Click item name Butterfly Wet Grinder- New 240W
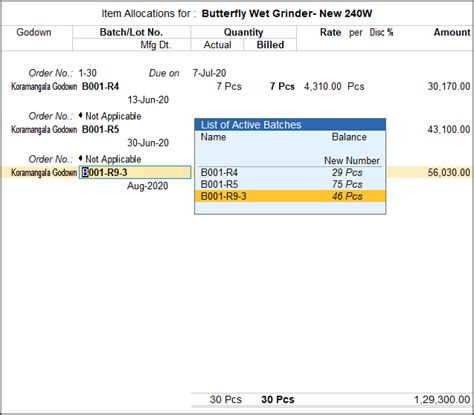Image resolution: width=474 pixels, height=415 pixels. [287, 14]
